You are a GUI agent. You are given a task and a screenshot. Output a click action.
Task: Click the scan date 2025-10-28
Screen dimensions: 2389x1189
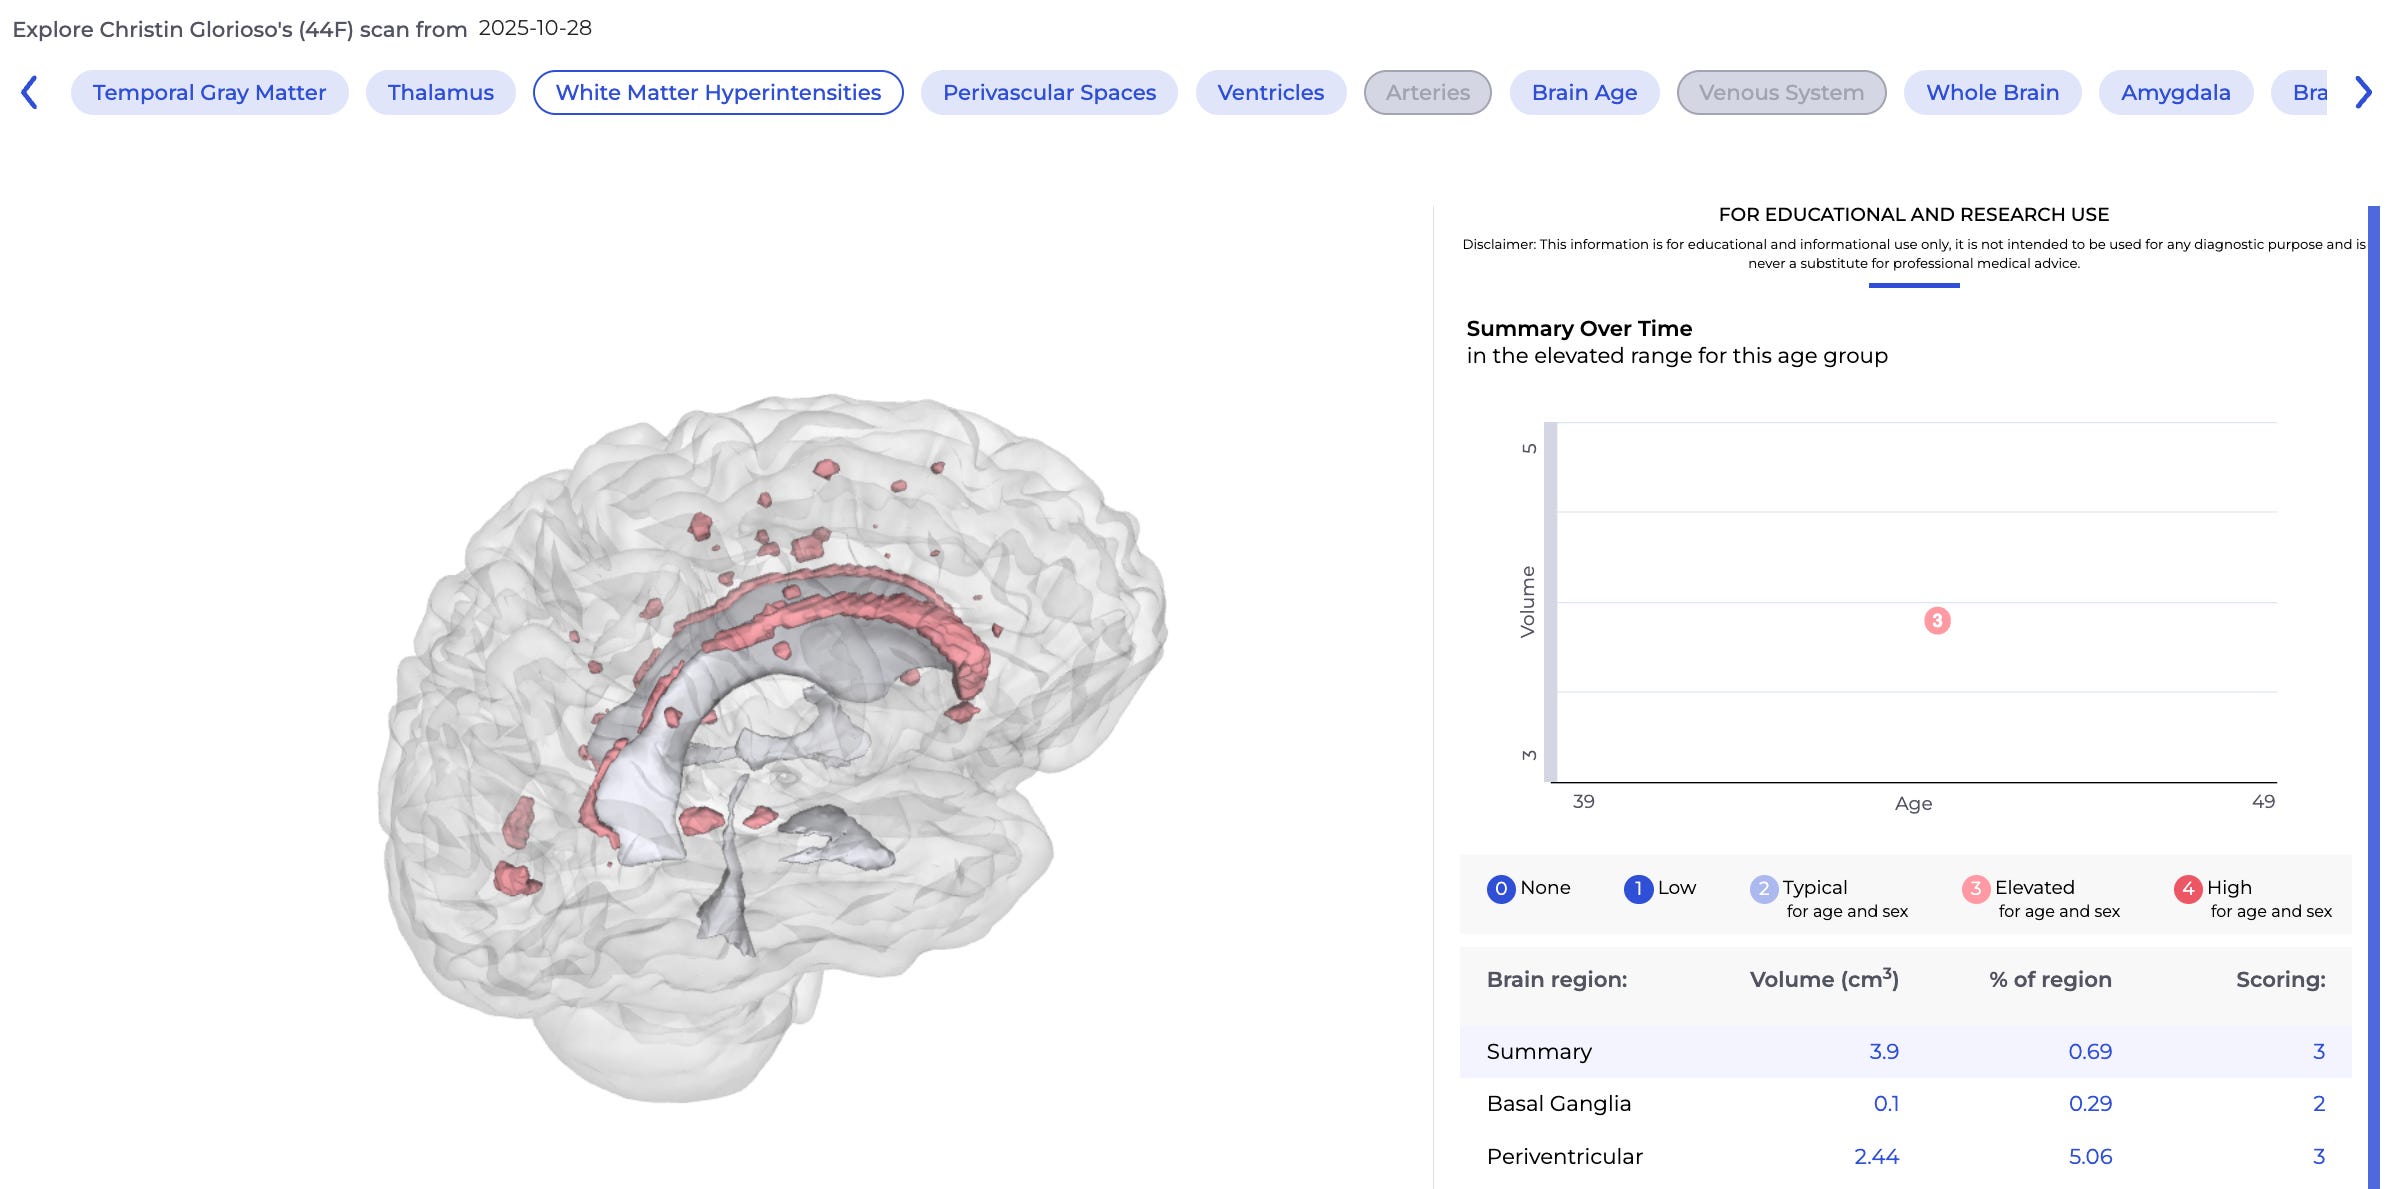click(535, 28)
